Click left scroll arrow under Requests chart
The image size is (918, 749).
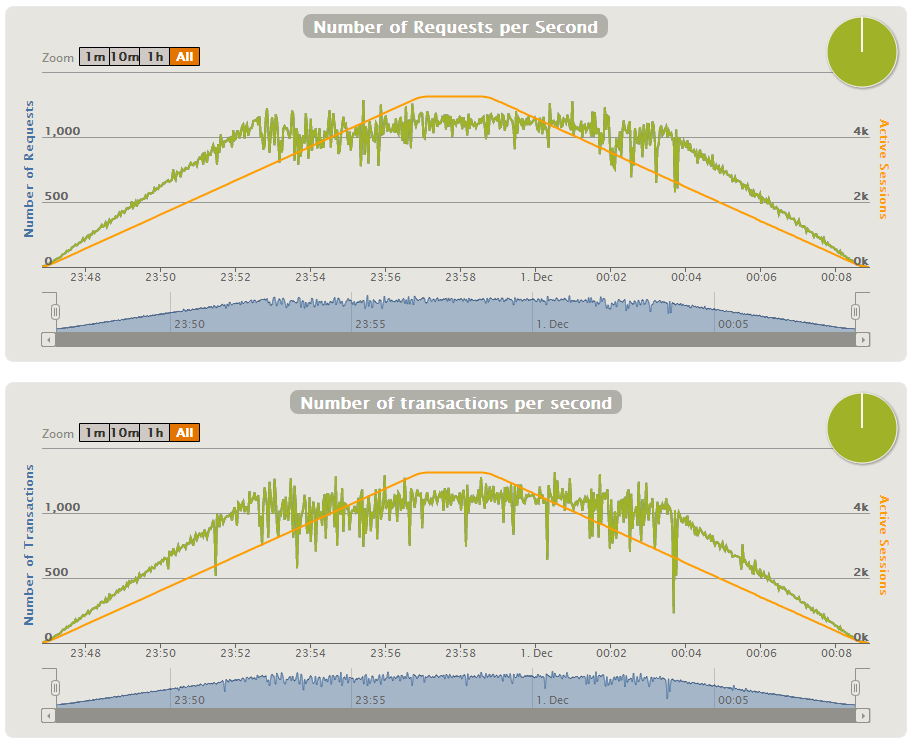pos(48,340)
